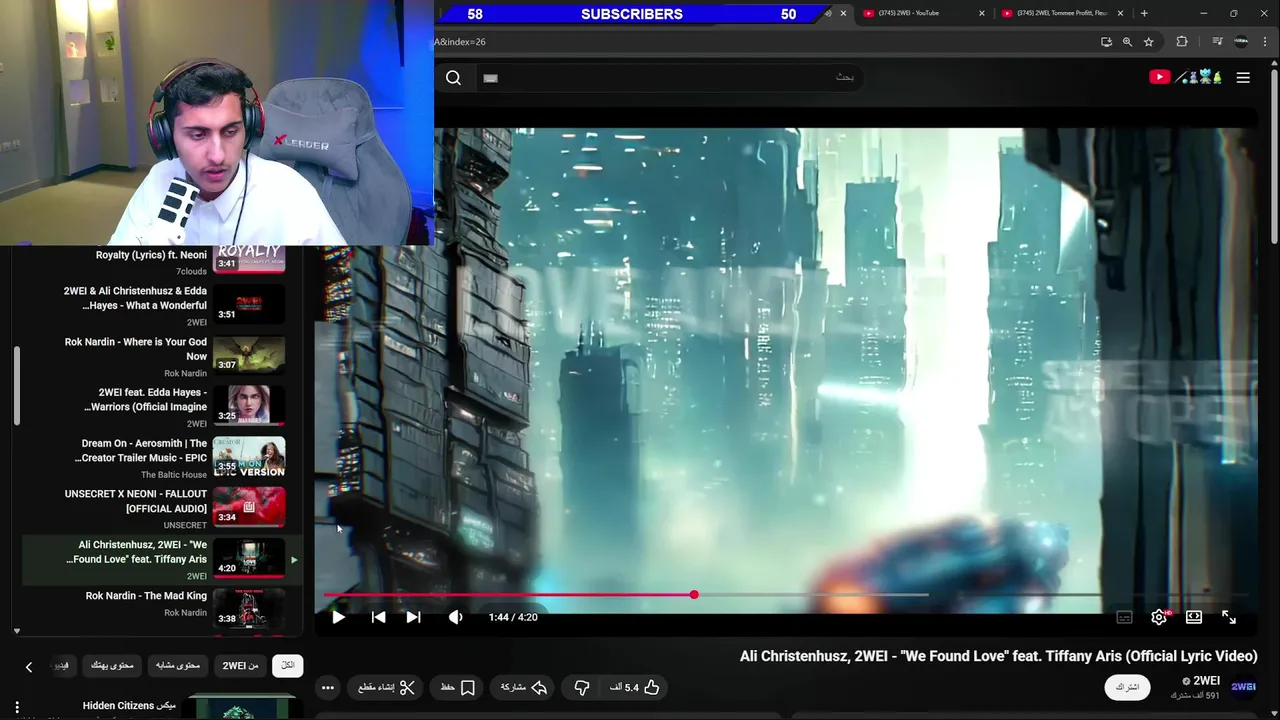Create a clip with scissors button
Screen dimensions: 1280x720
click(387, 687)
